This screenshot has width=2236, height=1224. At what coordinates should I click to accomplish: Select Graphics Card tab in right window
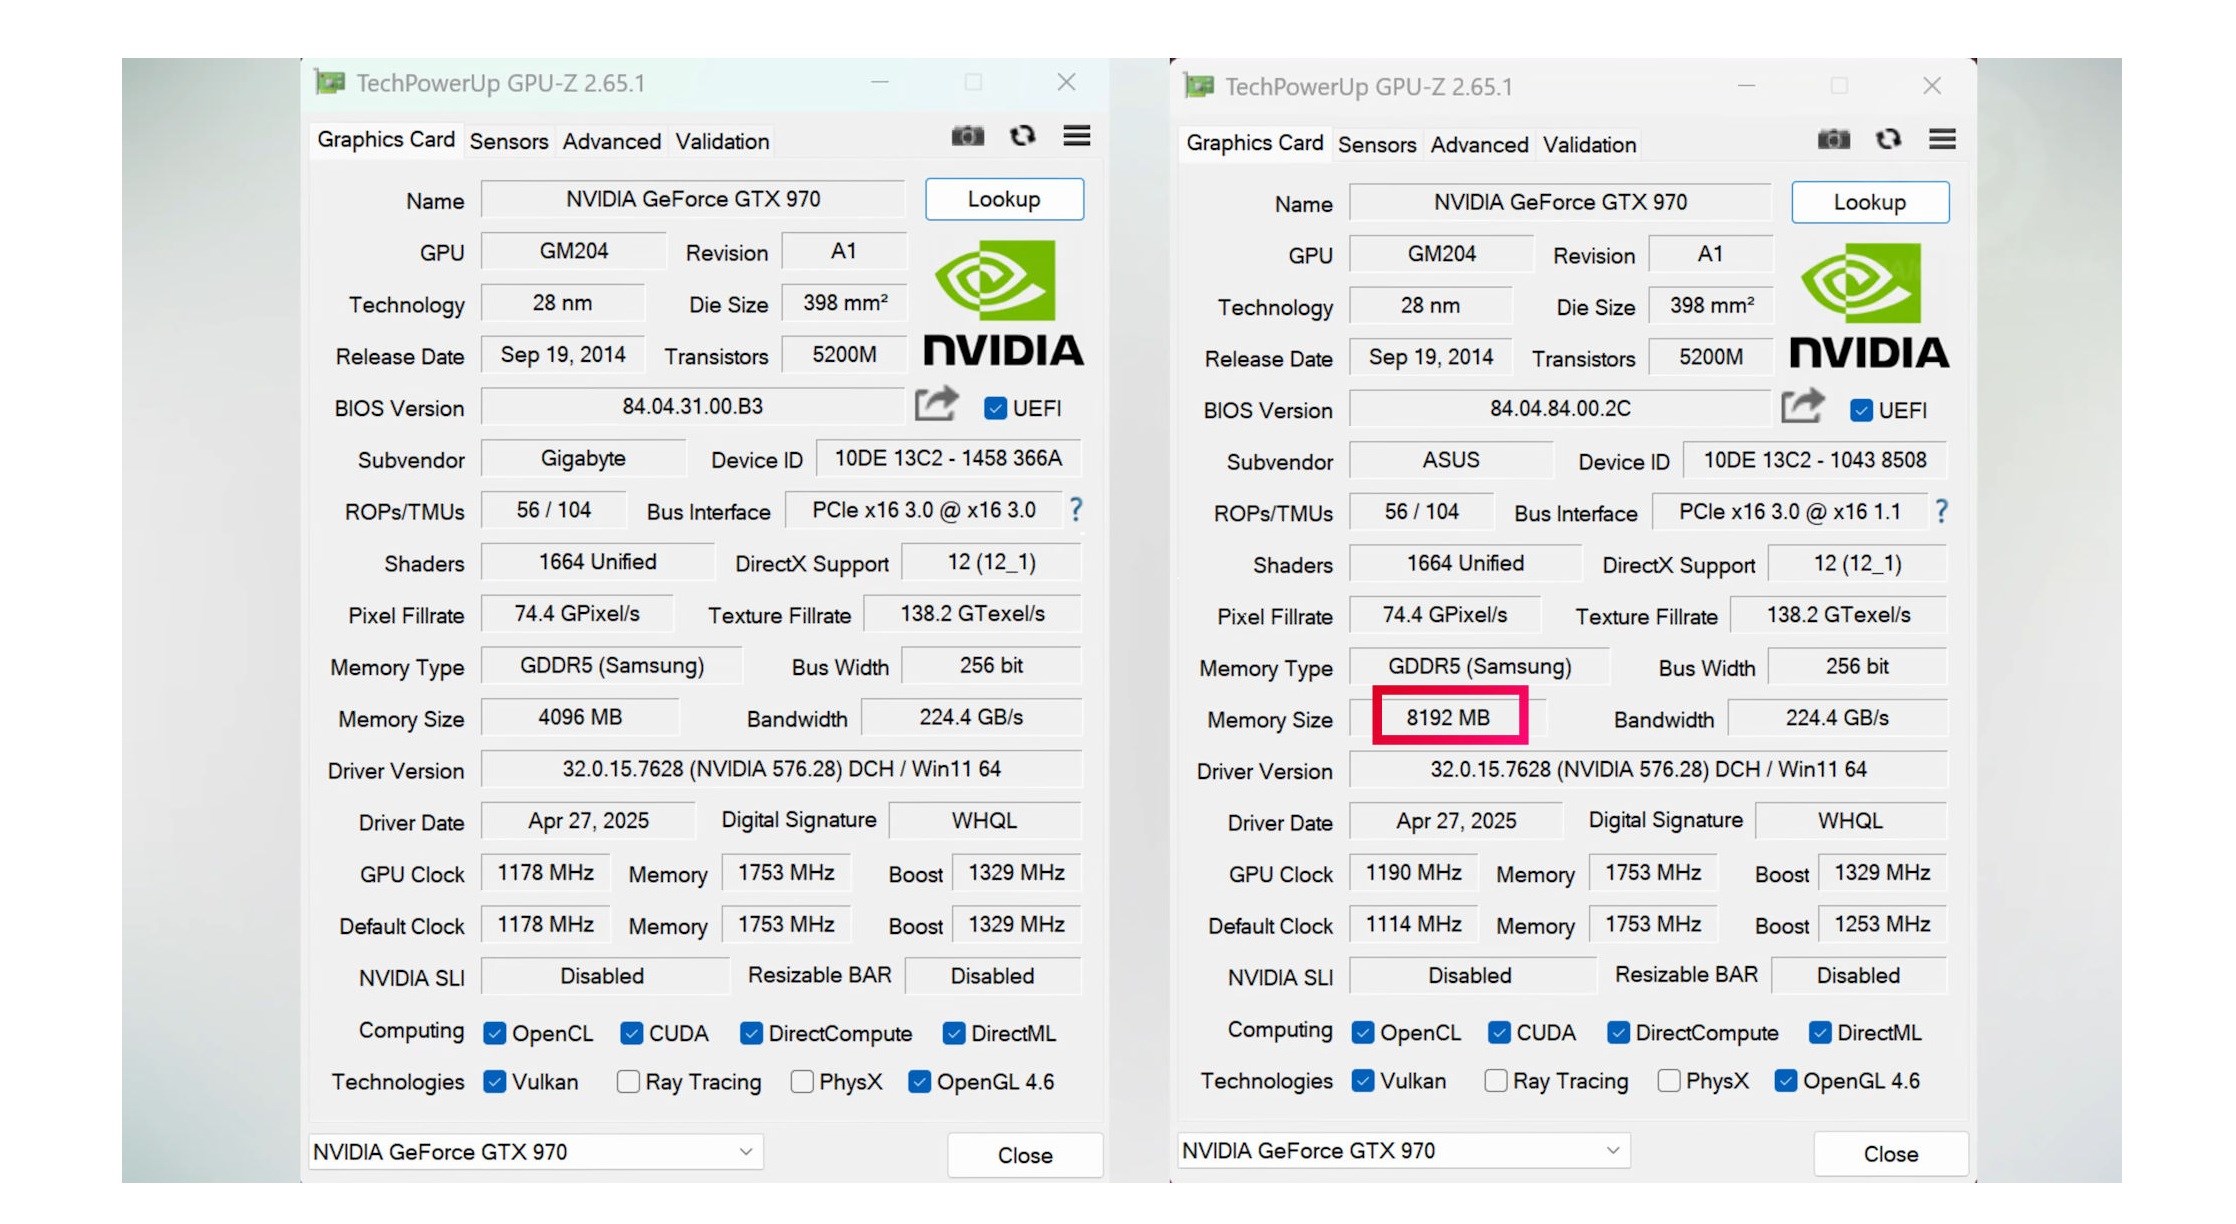[1255, 142]
